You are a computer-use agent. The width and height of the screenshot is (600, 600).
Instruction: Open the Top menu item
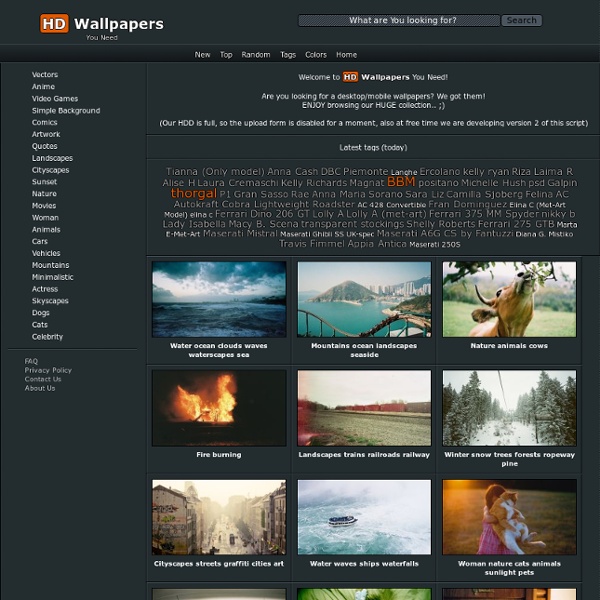coord(226,55)
